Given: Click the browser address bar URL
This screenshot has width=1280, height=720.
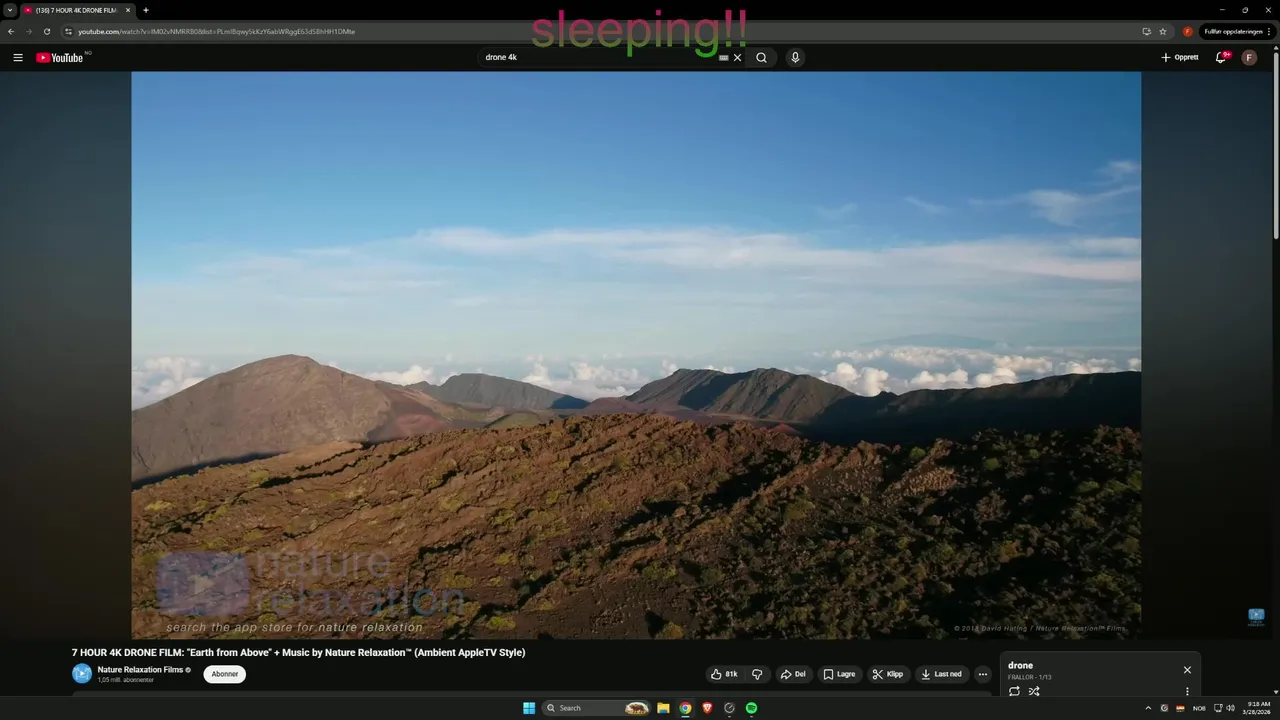Looking at the screenshot, I should [217, 31].
